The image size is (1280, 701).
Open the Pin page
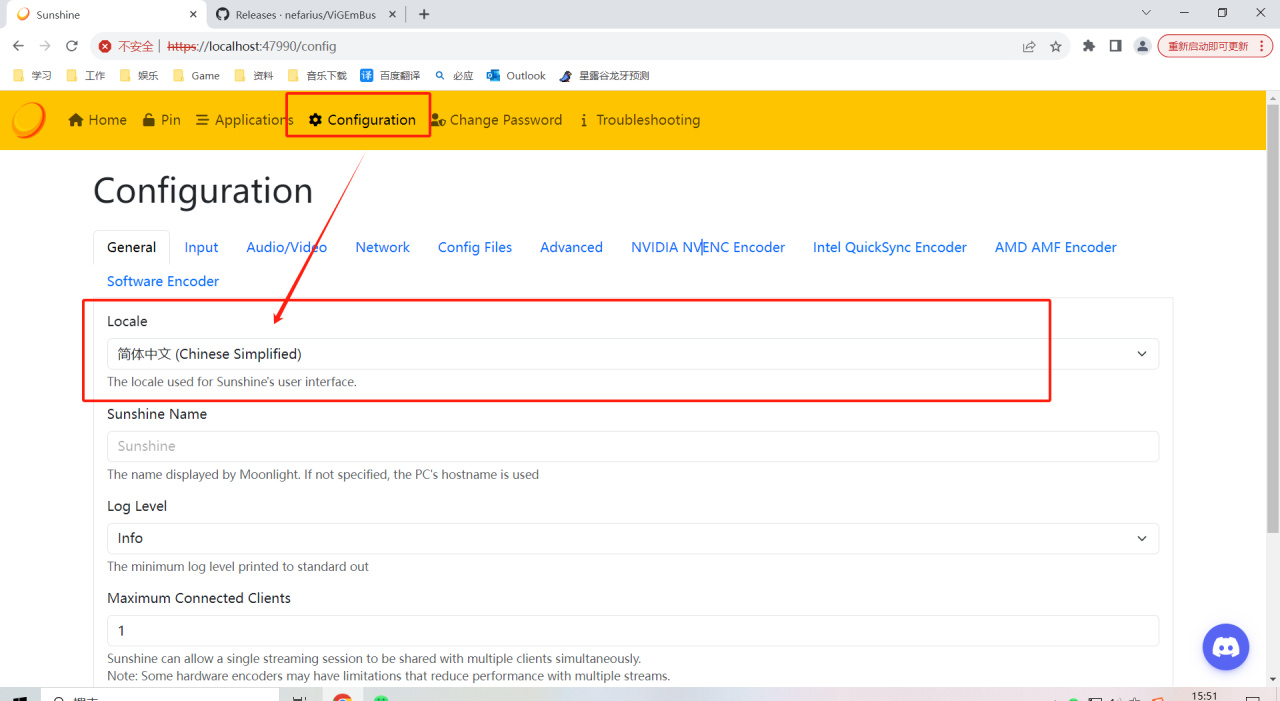161,120
